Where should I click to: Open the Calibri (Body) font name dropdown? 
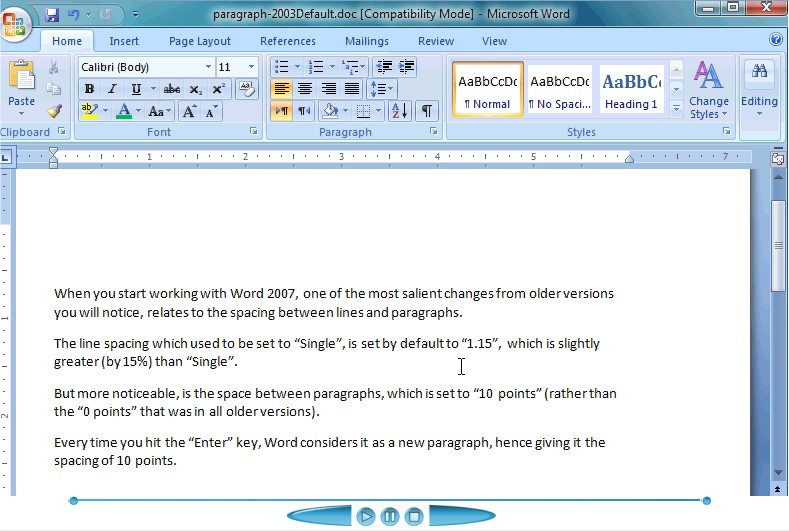(208, 67)
